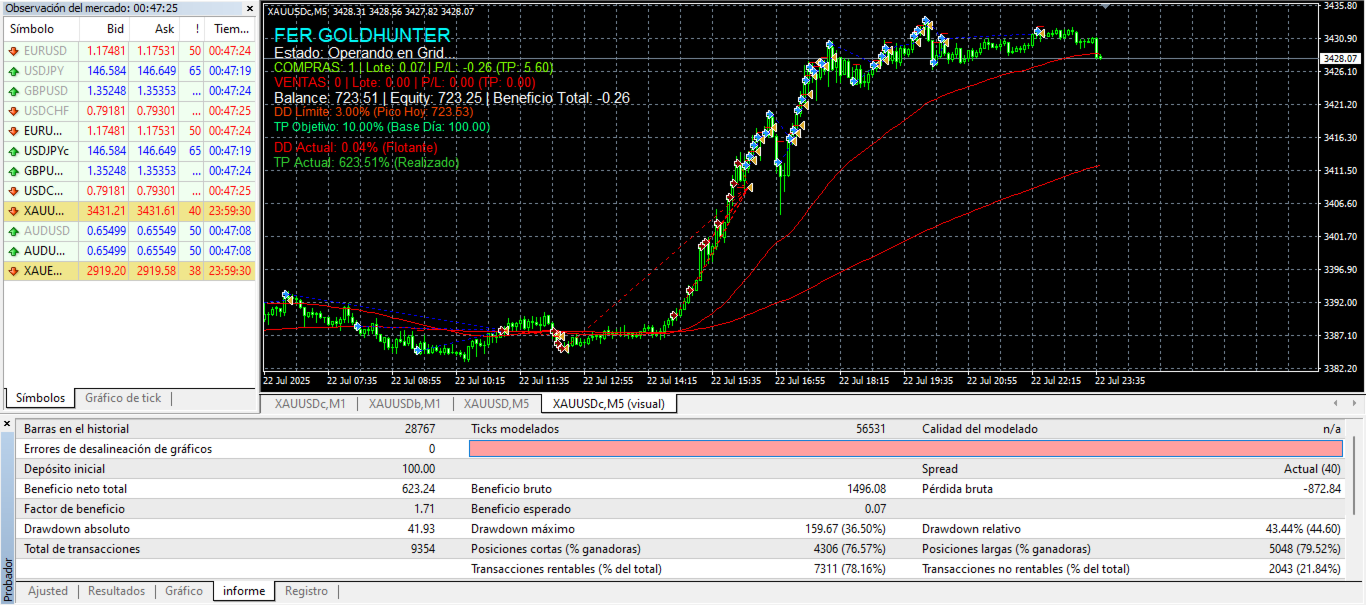Select the USDJPY symbol name
1366x605 pixels.
(x=45, y=71)
